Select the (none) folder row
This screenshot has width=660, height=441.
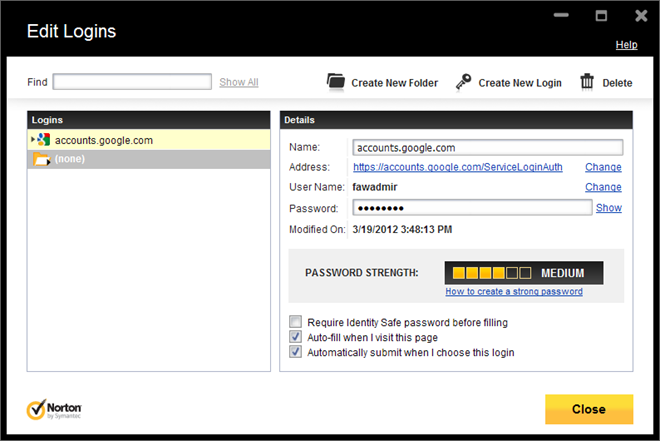(149, 159)
